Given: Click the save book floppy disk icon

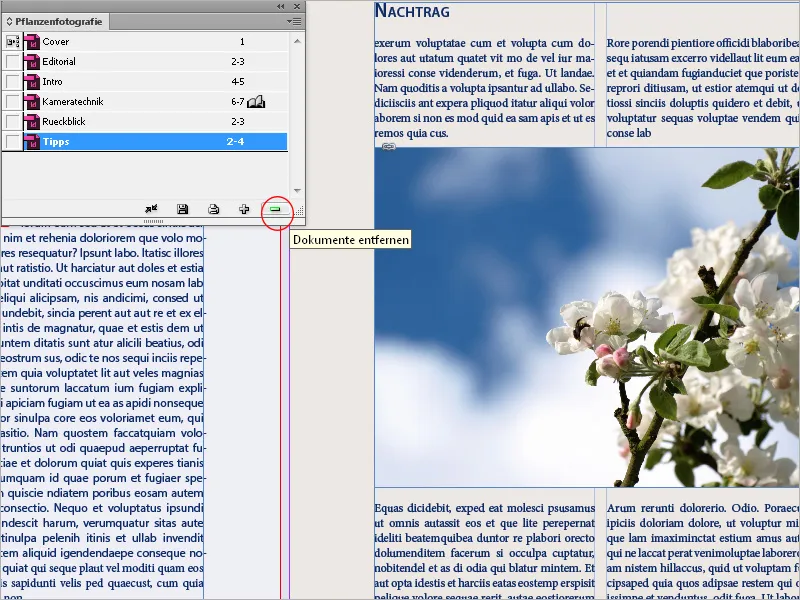Looking at the screenshot, I should pos(182,209).
